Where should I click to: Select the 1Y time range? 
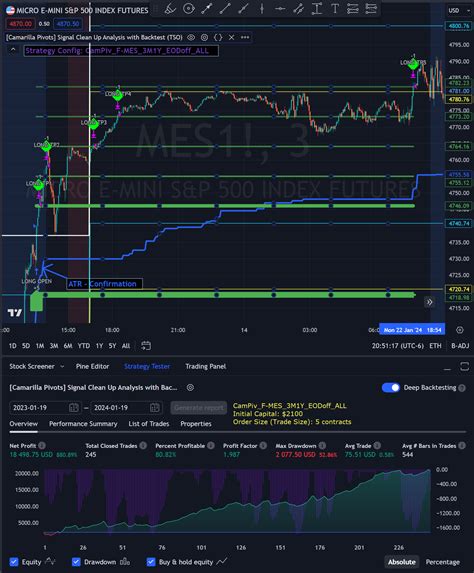tap(99, 346)
